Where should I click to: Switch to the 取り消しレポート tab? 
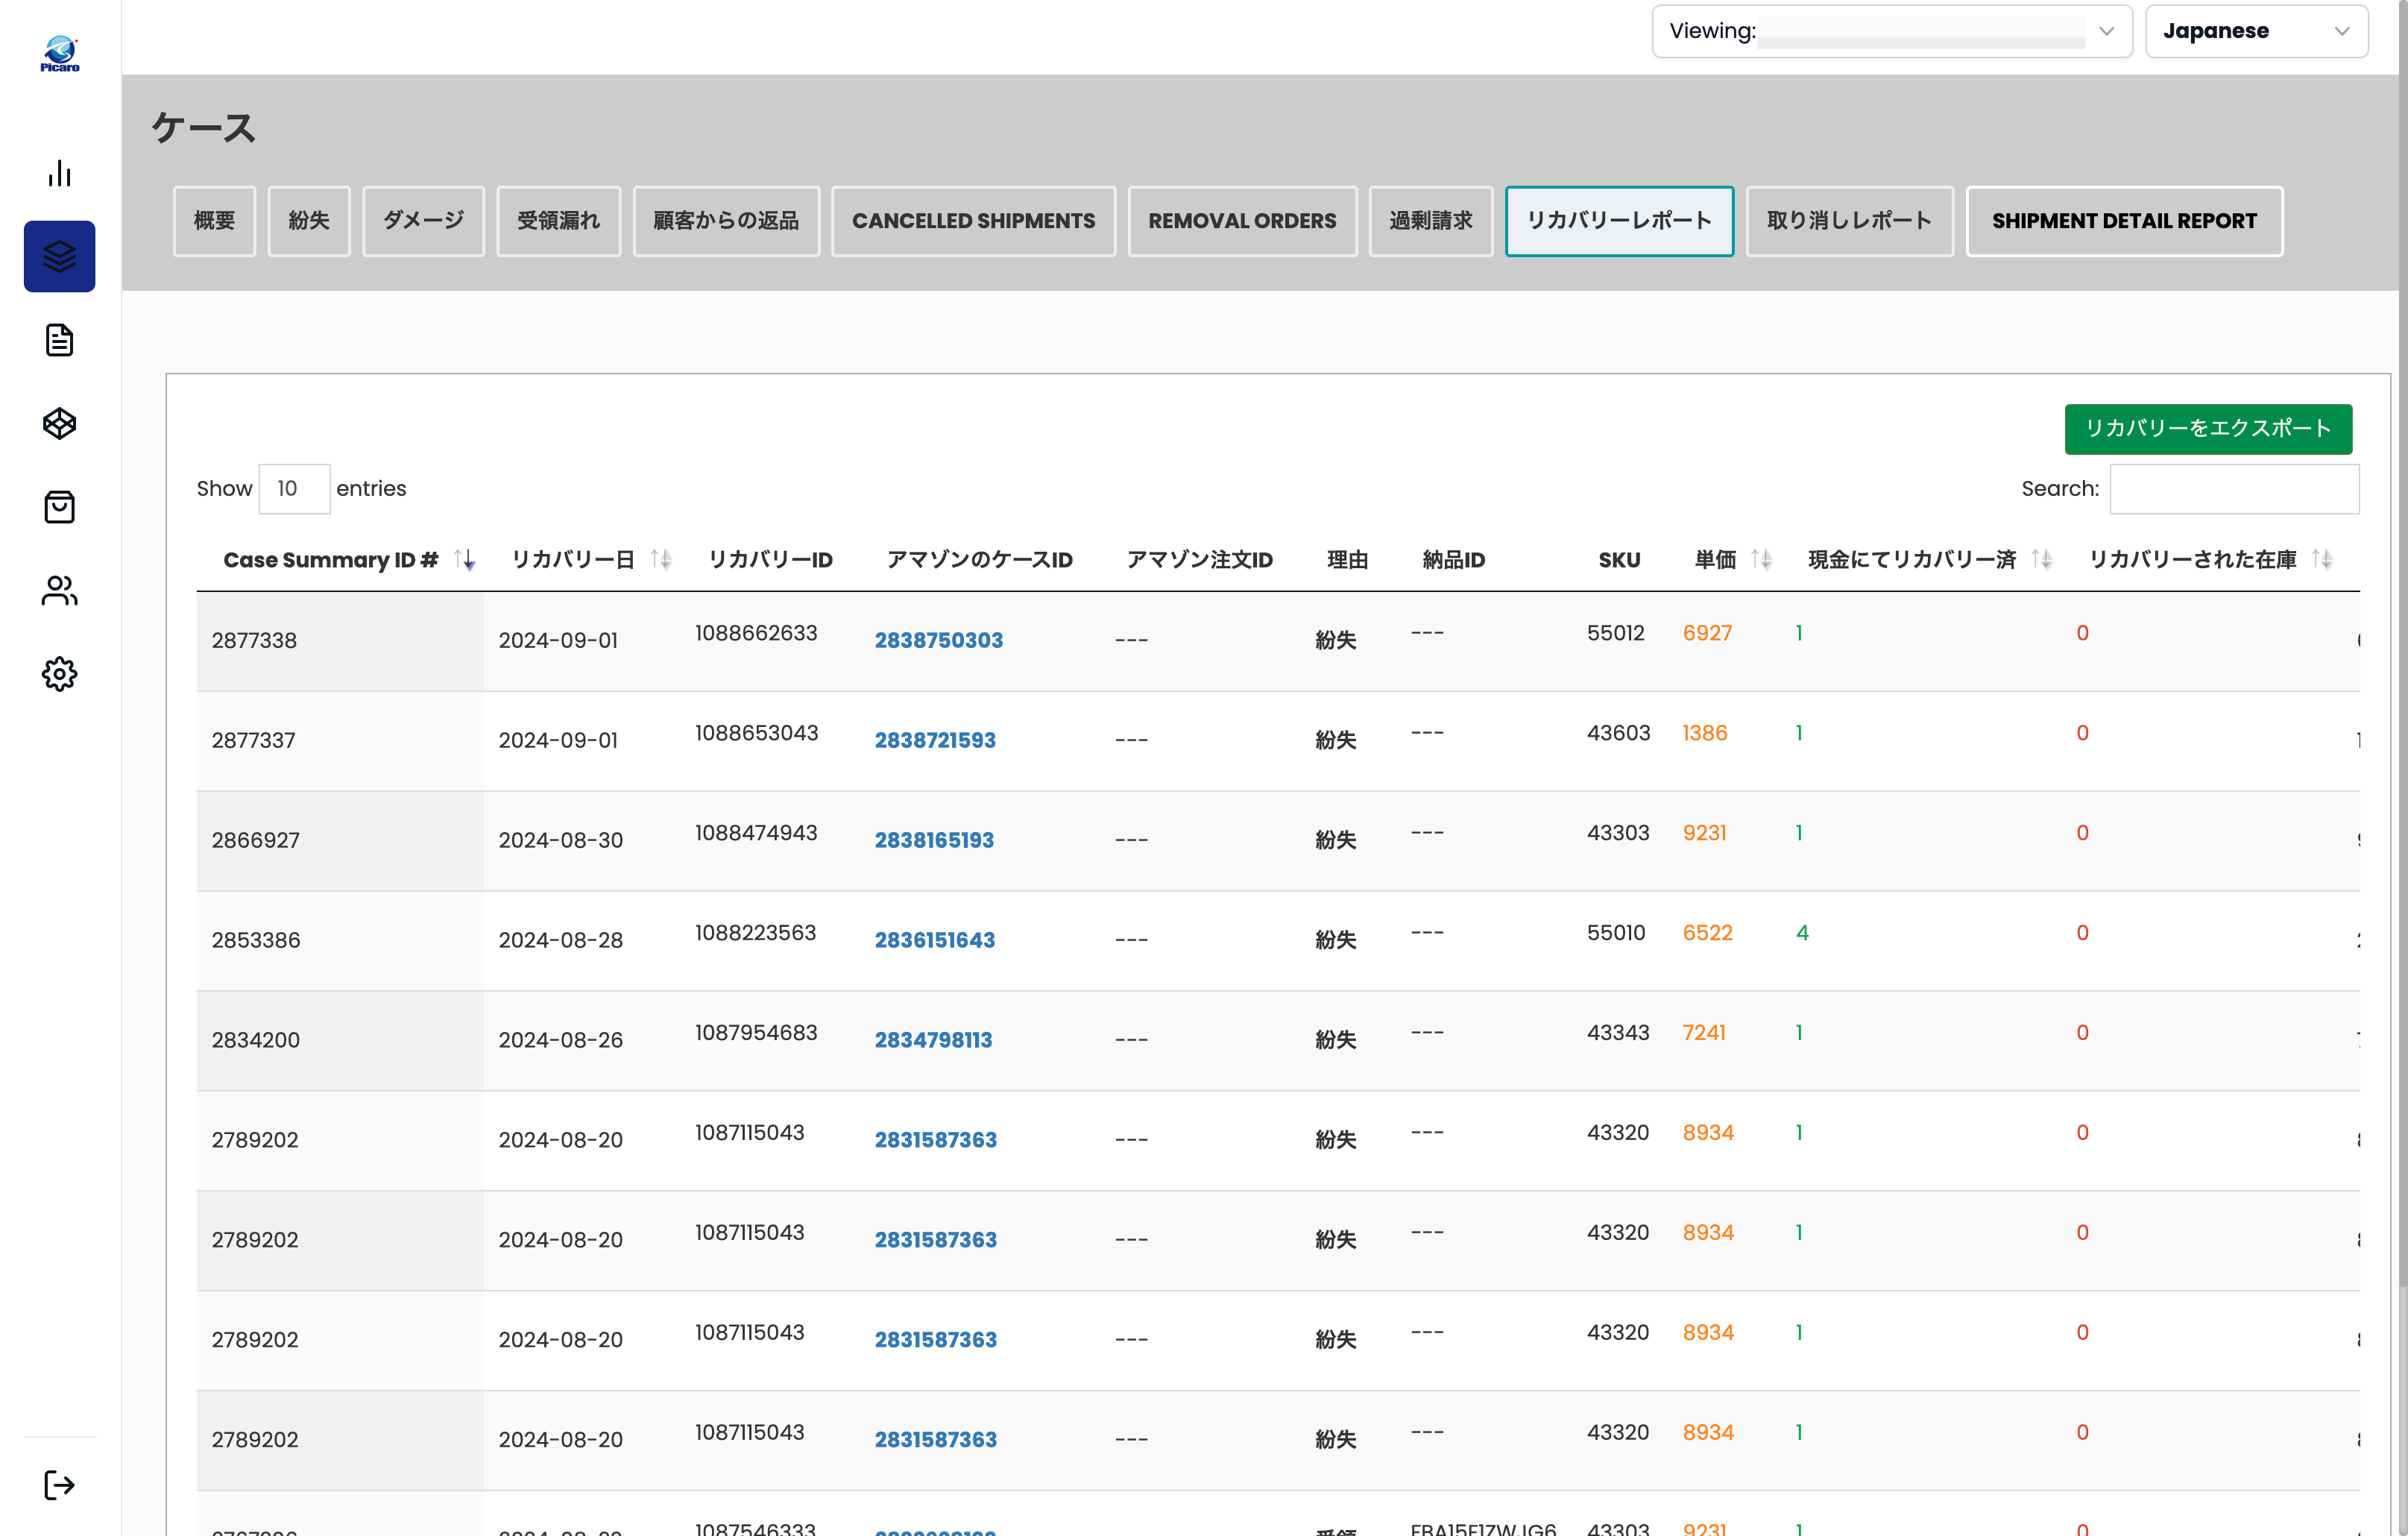(1849, 221)
